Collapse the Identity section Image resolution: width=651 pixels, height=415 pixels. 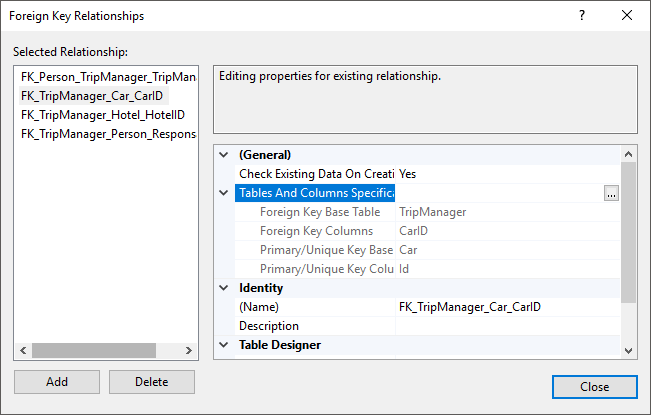tap(224, 288)
